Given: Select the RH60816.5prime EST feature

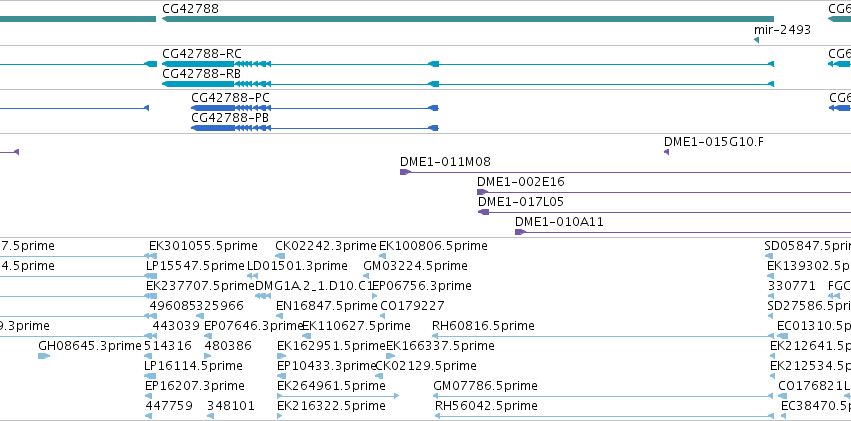Looking at the screenshot, I should pos(602,336).
